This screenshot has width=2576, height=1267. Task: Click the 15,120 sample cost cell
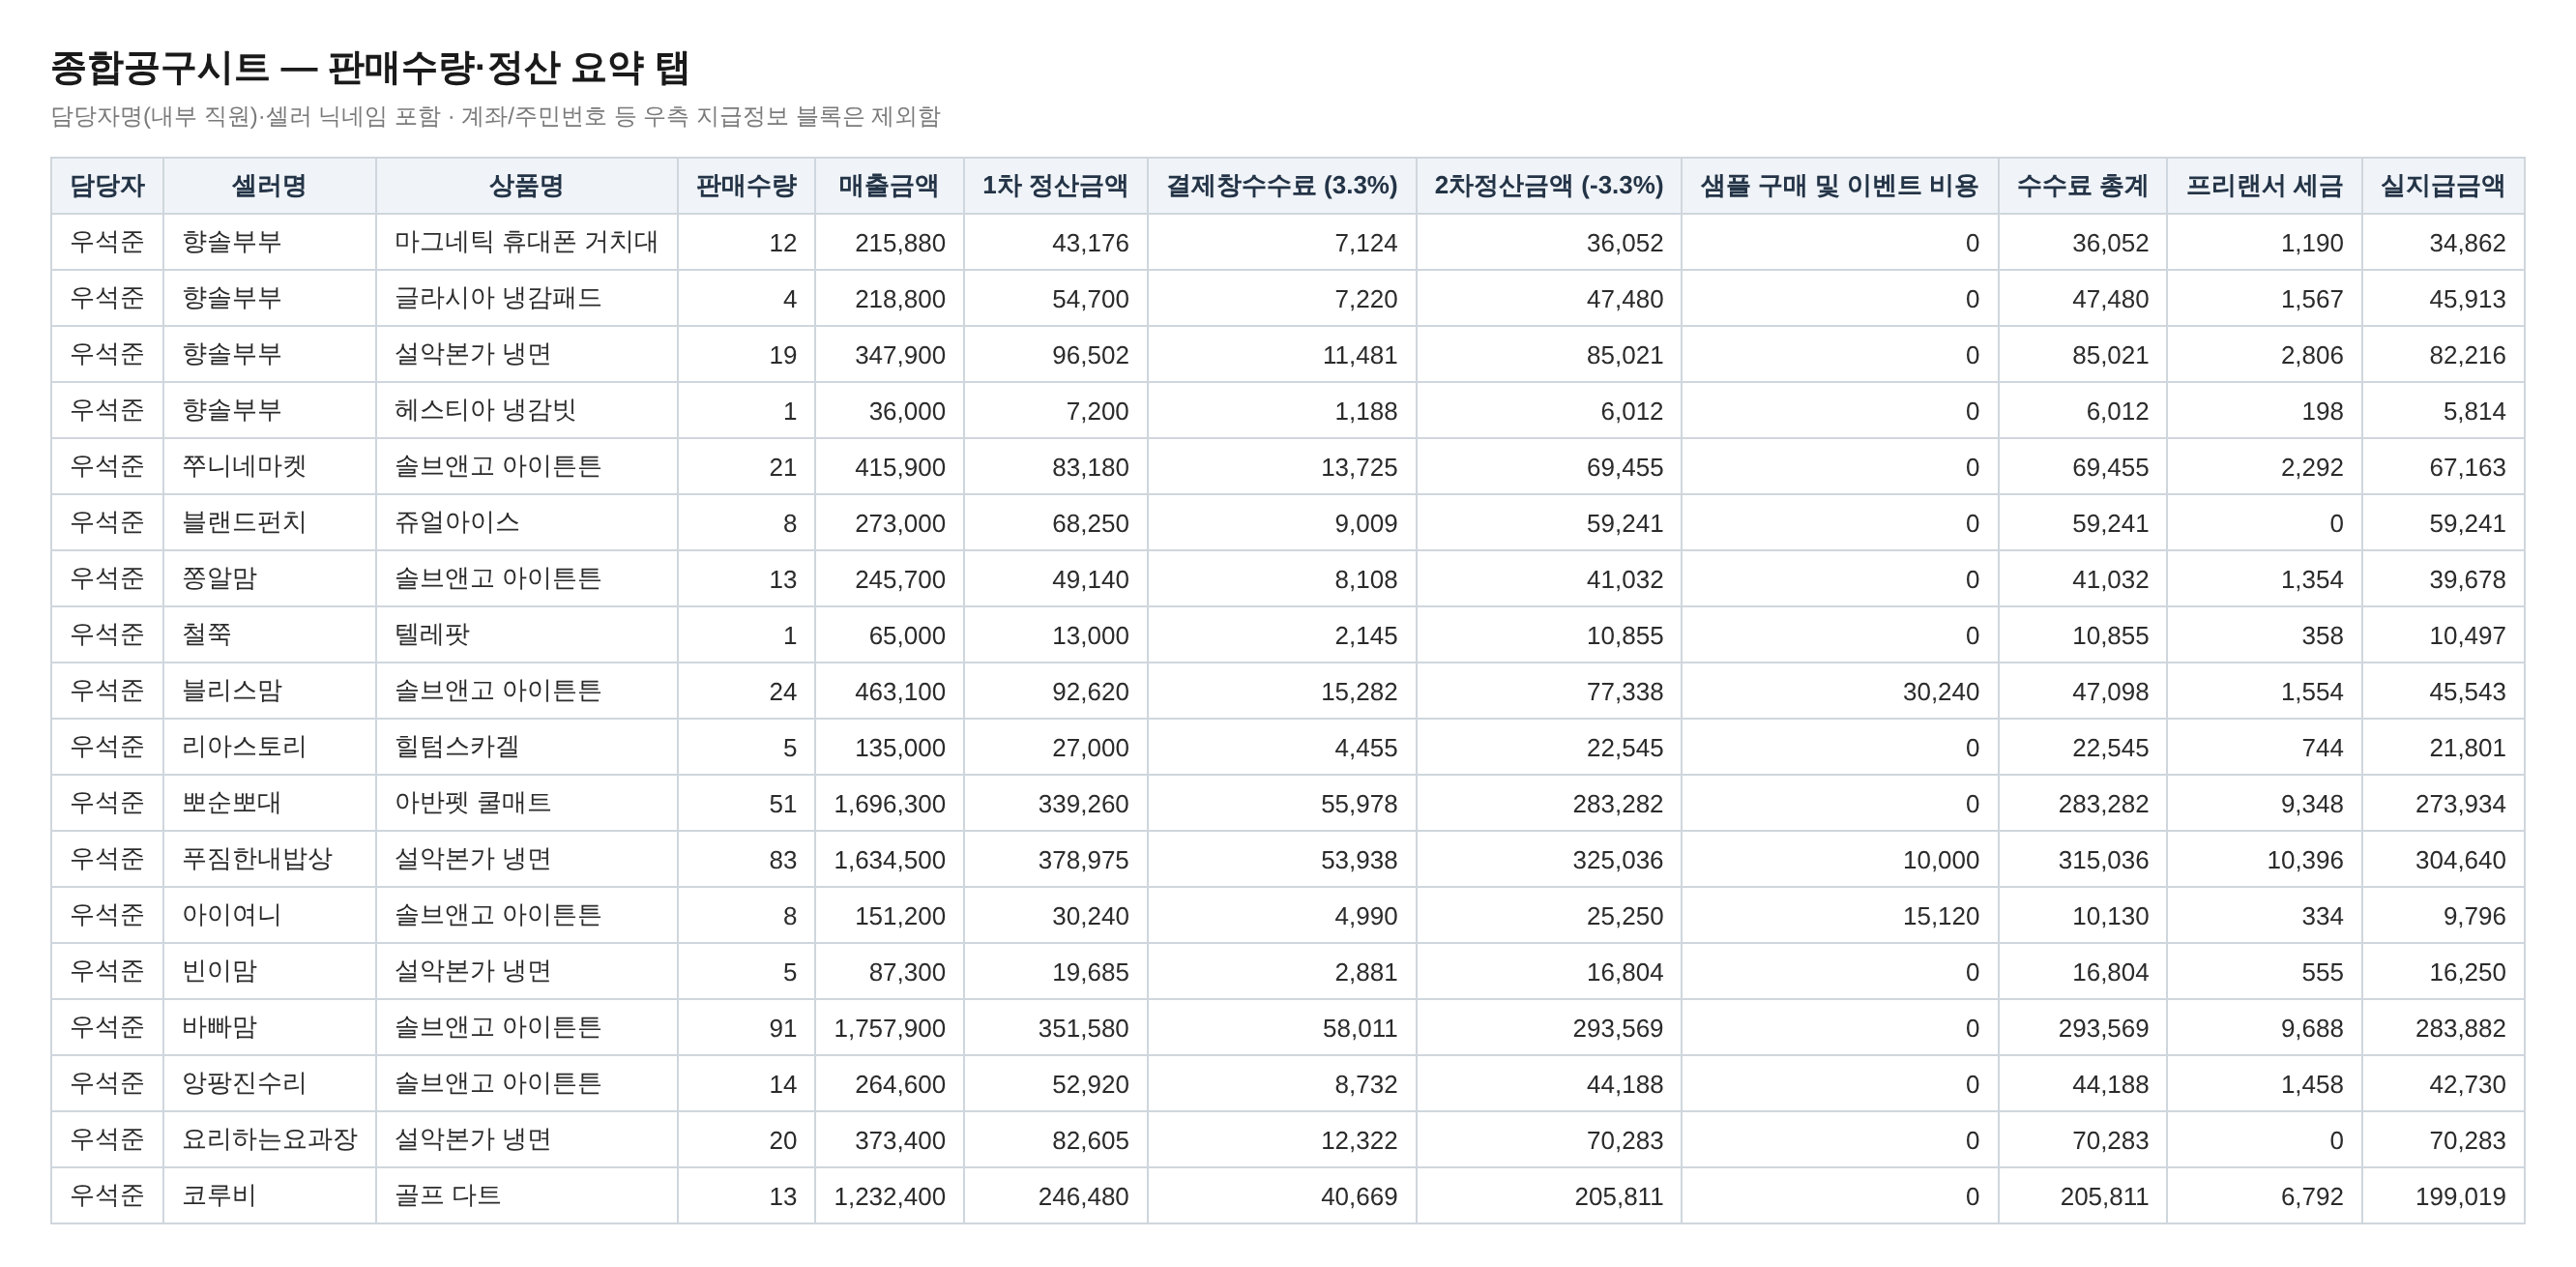pyautogui.click(x=1839, y=915)
